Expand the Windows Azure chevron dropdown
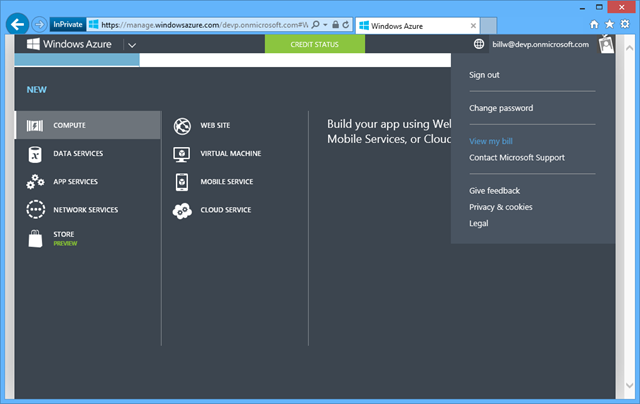Screen dimensions: 640x404 pos(131,45)
